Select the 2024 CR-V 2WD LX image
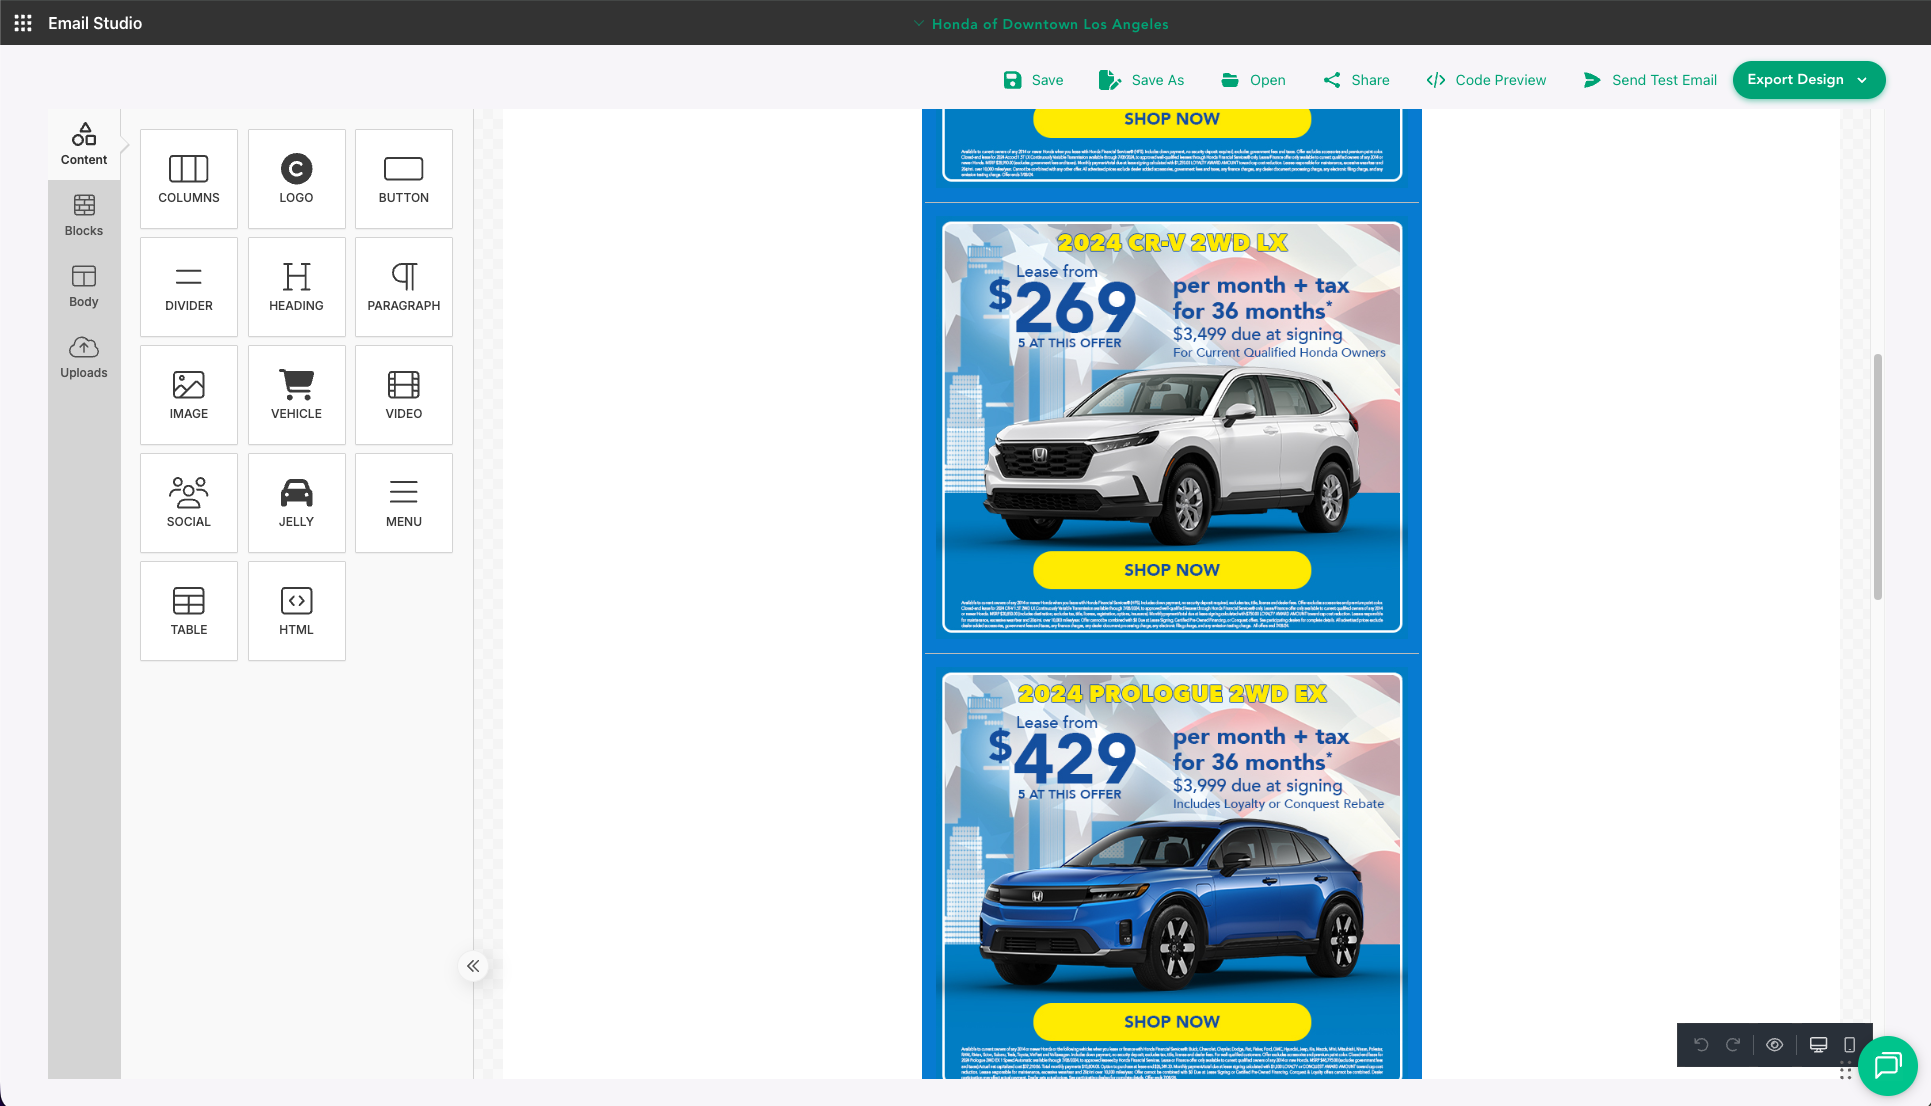This screenshot has width=1931, height=1106. [x=1172, y=427]
